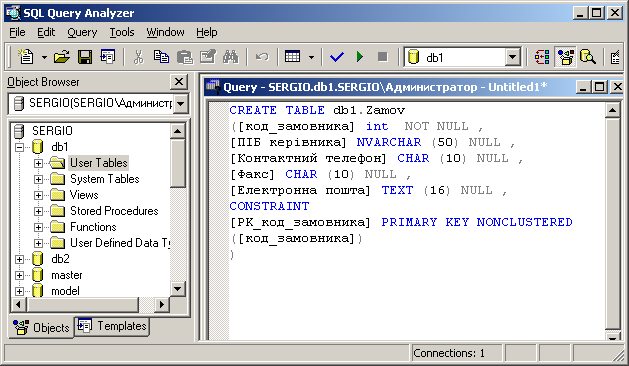Expand the model database node
Screen dimensions: 629x366
[x=19, y=291]
